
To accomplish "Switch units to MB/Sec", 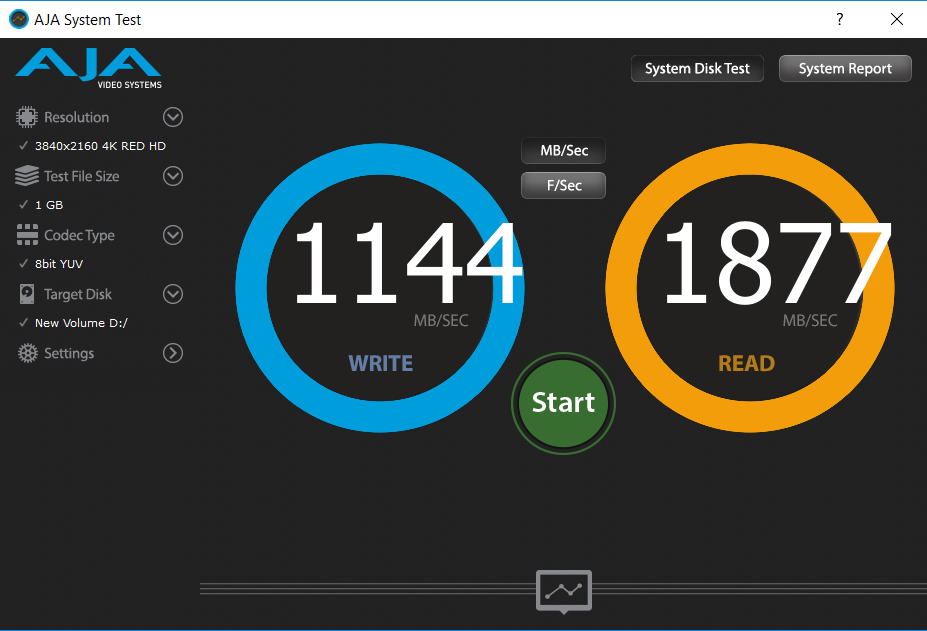I will tap(563, 151).
